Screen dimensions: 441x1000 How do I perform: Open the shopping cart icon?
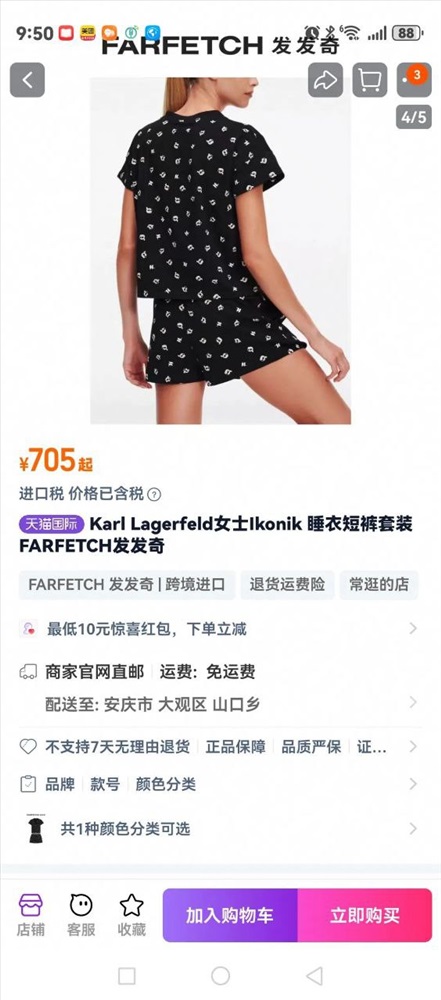(370, 80)
